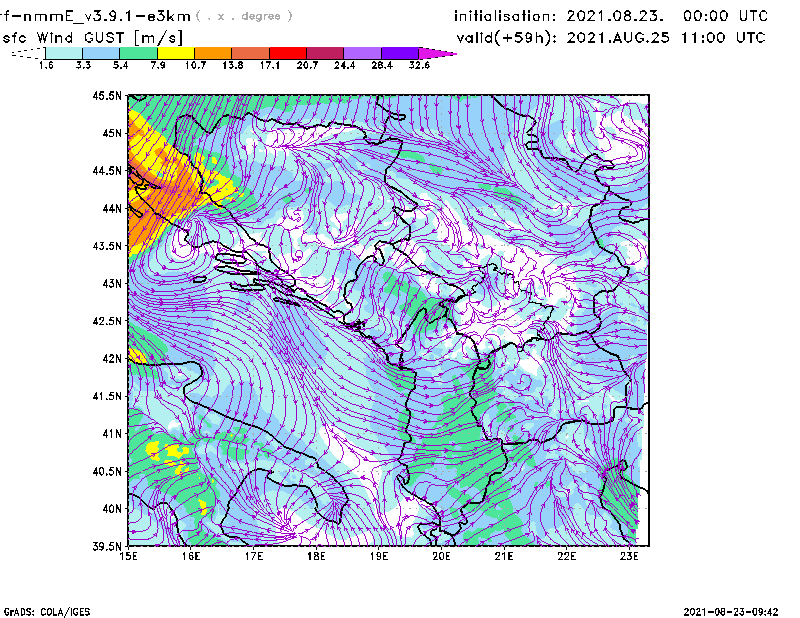Click the 'initialisation: 2021.08.23.' text
Viewport: 800px width, 618px height.
point(559,16)
